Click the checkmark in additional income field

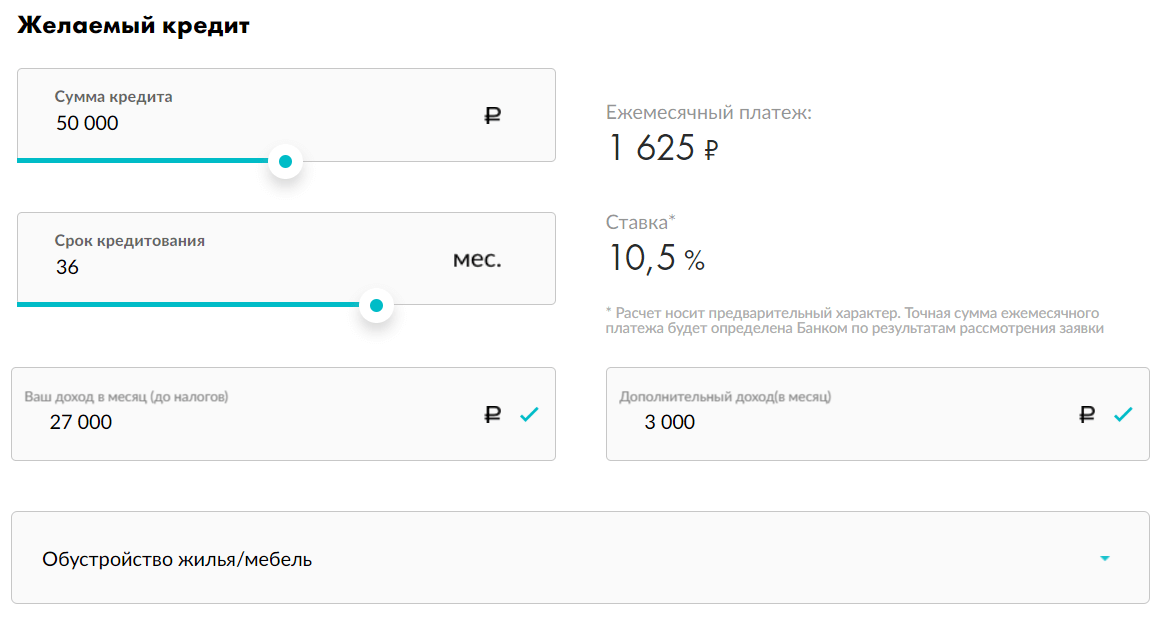click(x=1123, y=414)
